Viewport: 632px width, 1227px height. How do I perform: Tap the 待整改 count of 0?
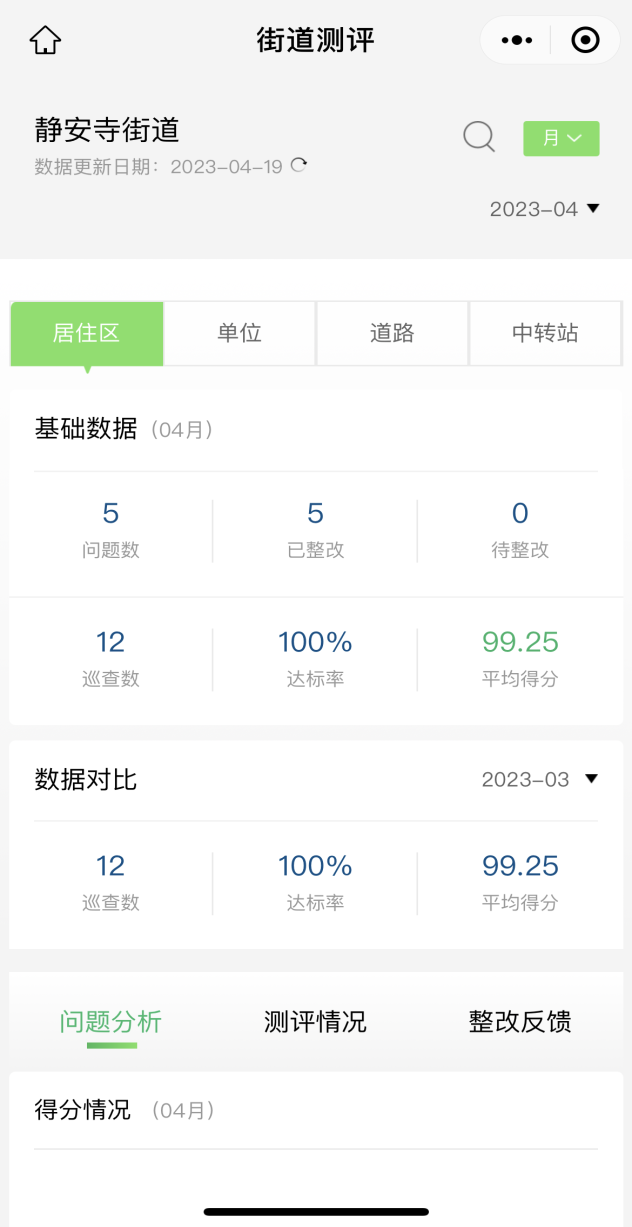520,514
